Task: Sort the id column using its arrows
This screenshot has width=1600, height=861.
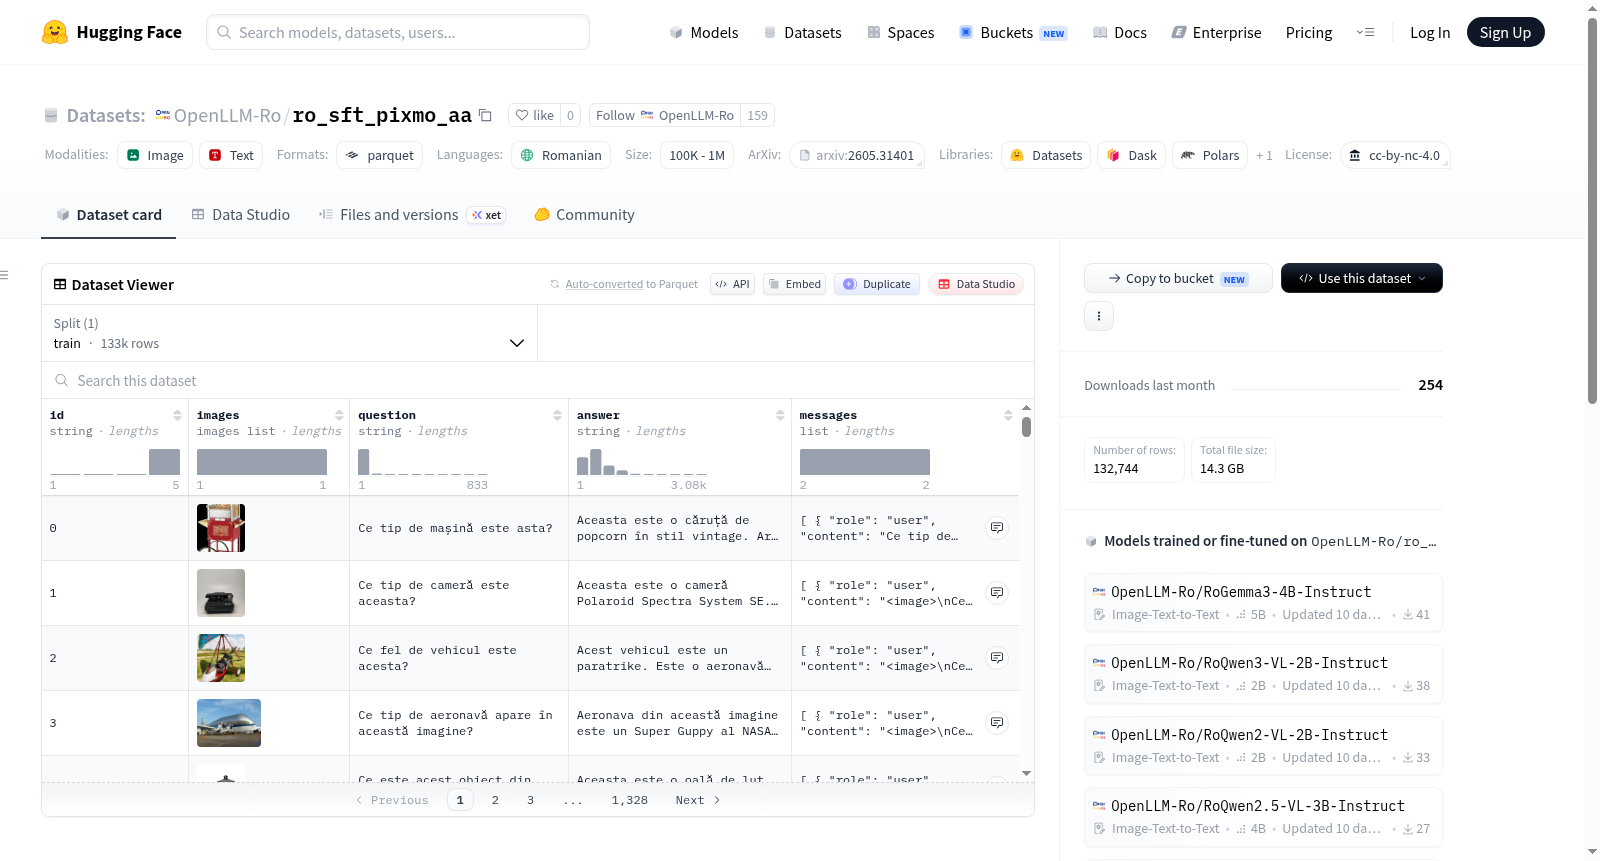Action: pos(177,415)
